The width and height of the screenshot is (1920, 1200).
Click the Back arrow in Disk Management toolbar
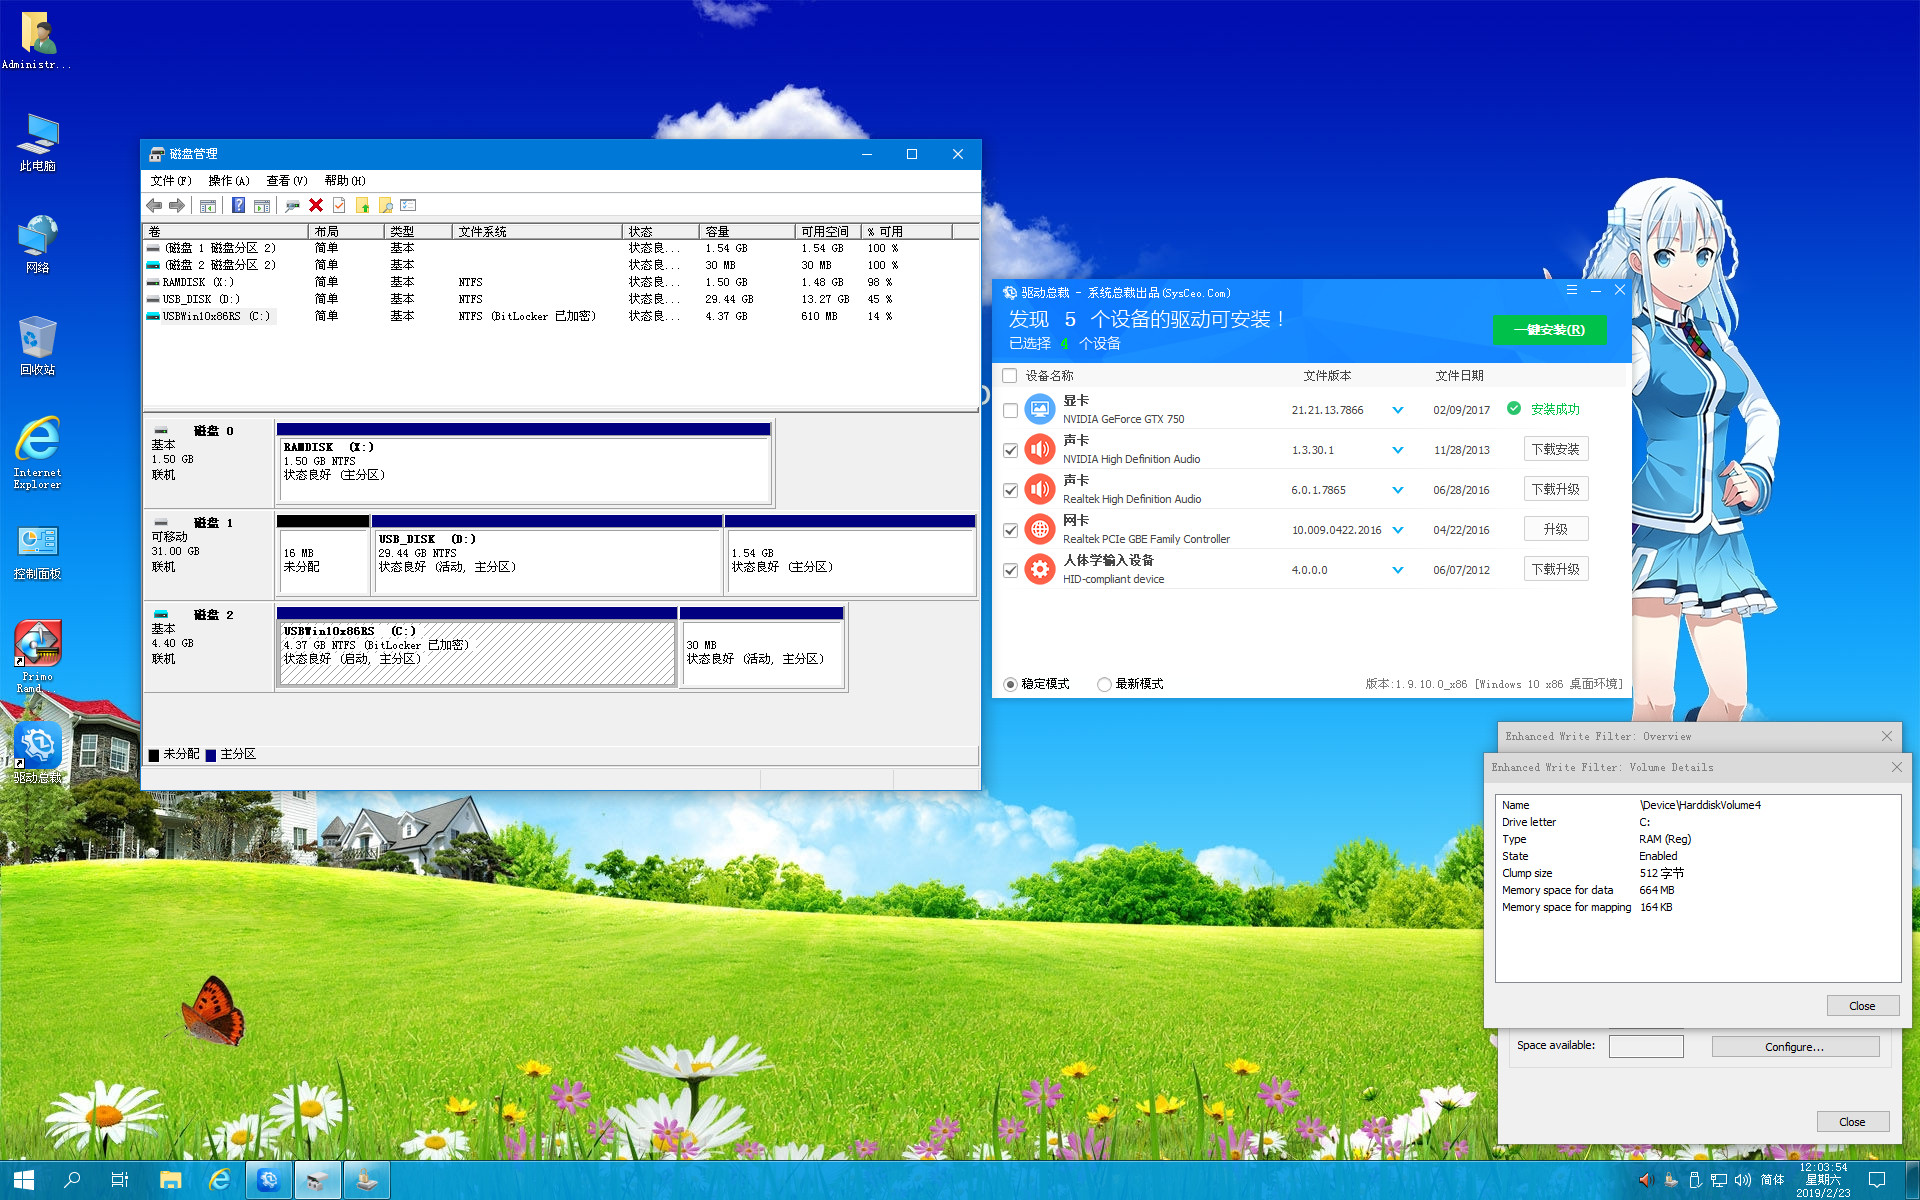154,205
